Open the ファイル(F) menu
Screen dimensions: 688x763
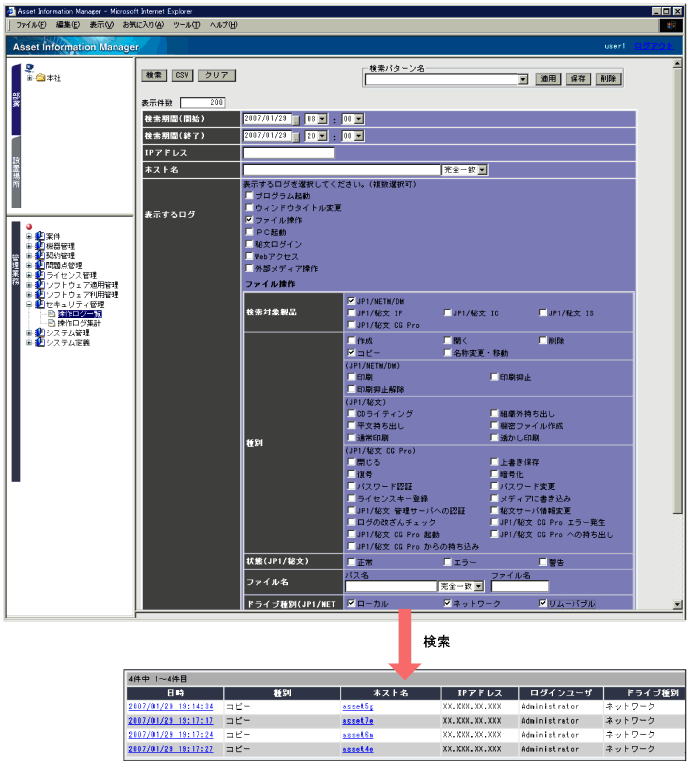click(x=31, y=24)
